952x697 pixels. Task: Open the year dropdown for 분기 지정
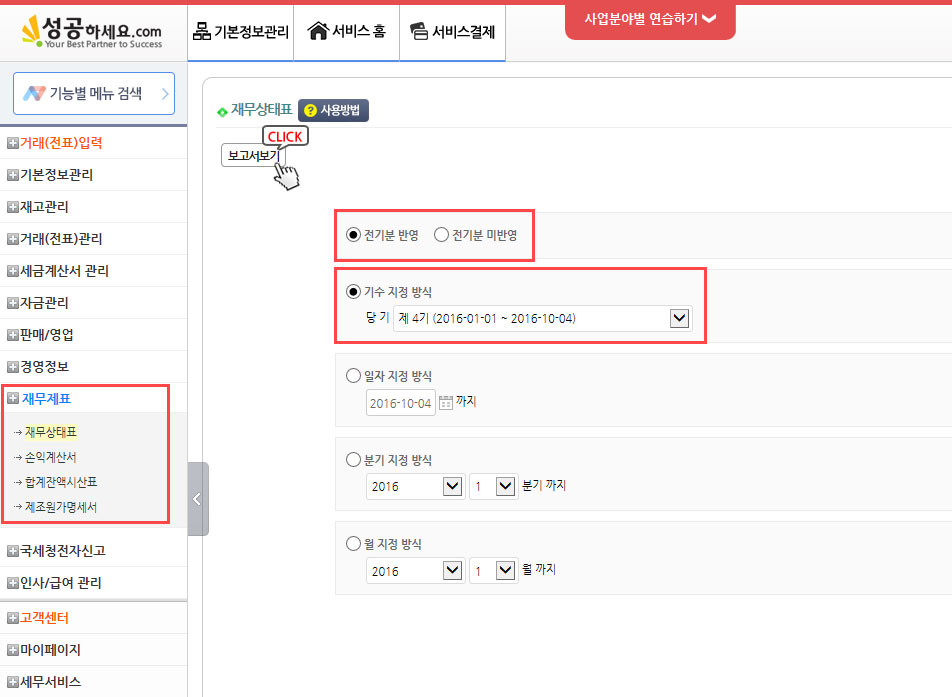pyautogui.click(x=415, y=486)
